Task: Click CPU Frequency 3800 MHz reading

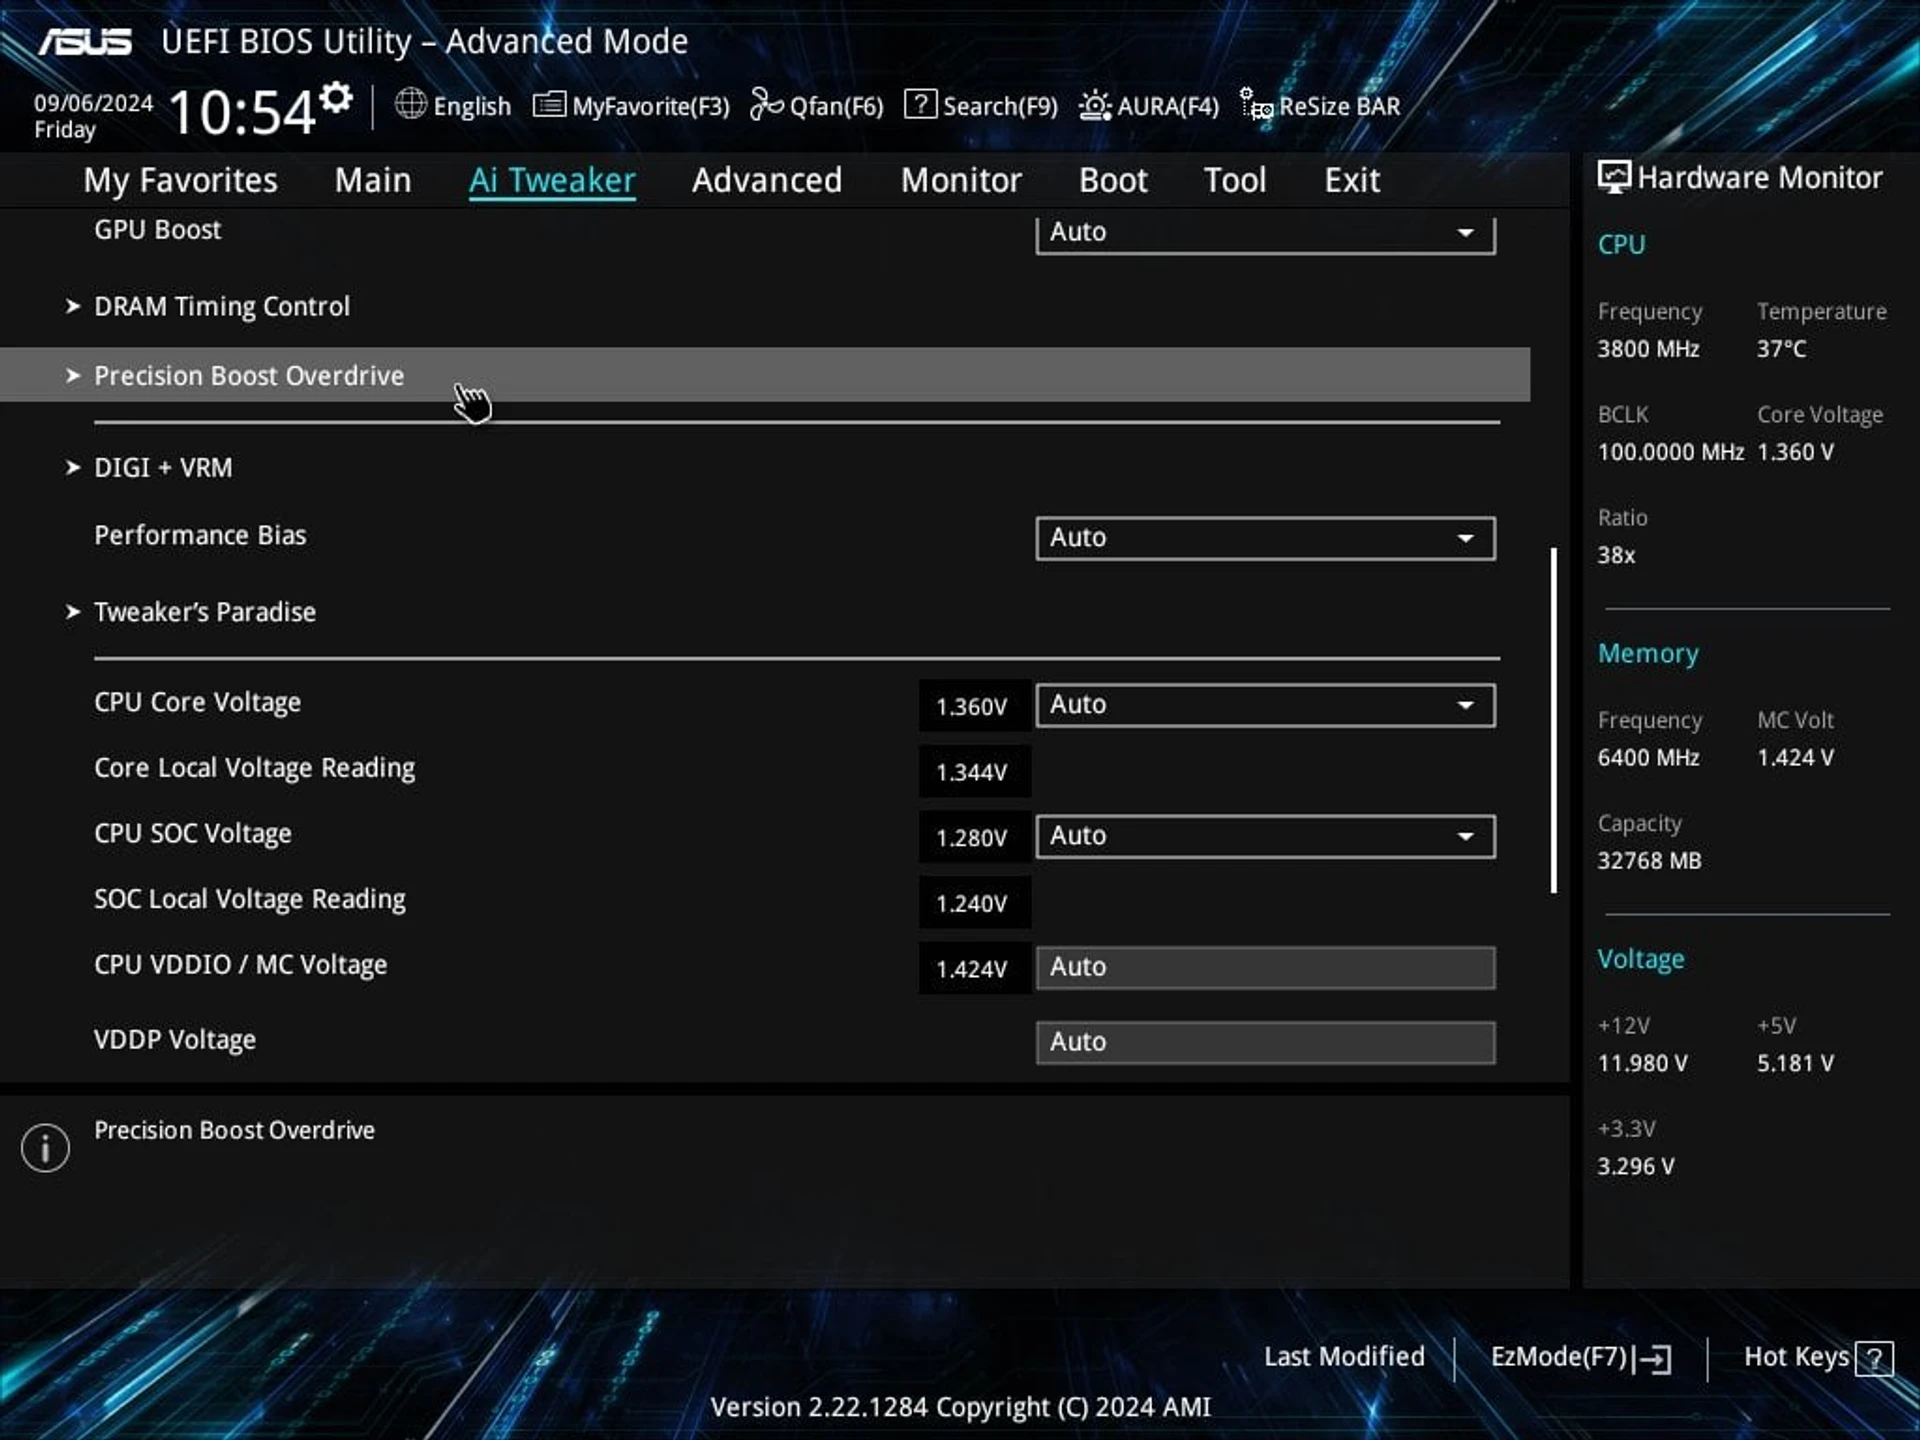Action: [1648, 349]
